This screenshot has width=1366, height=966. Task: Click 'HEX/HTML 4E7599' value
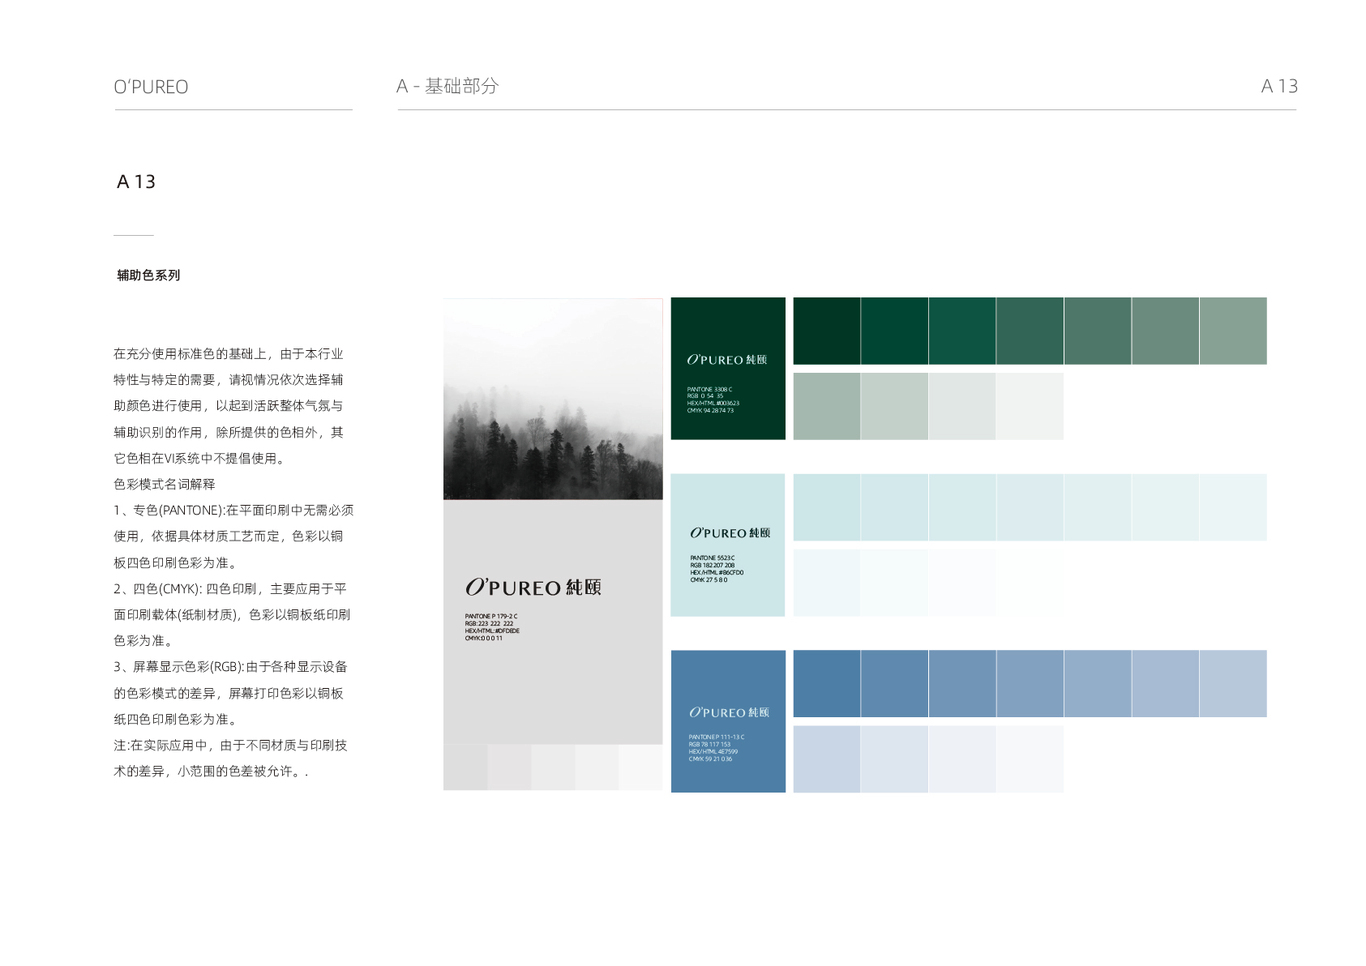click(713, 751)
